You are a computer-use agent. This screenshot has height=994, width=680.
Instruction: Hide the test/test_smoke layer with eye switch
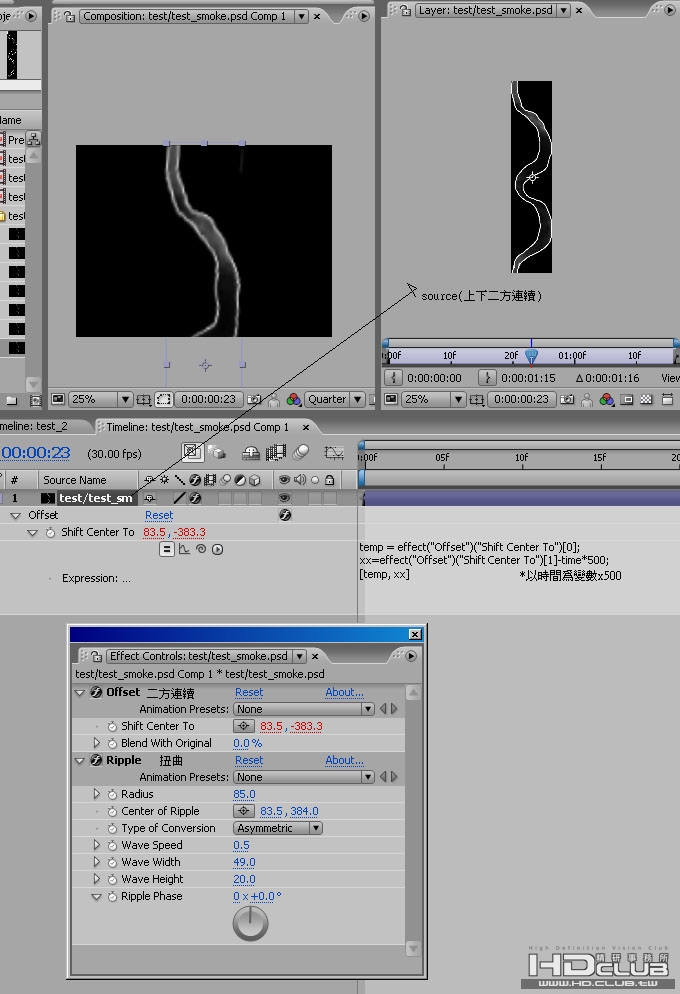pyautogui.click(x=284, y=497)
